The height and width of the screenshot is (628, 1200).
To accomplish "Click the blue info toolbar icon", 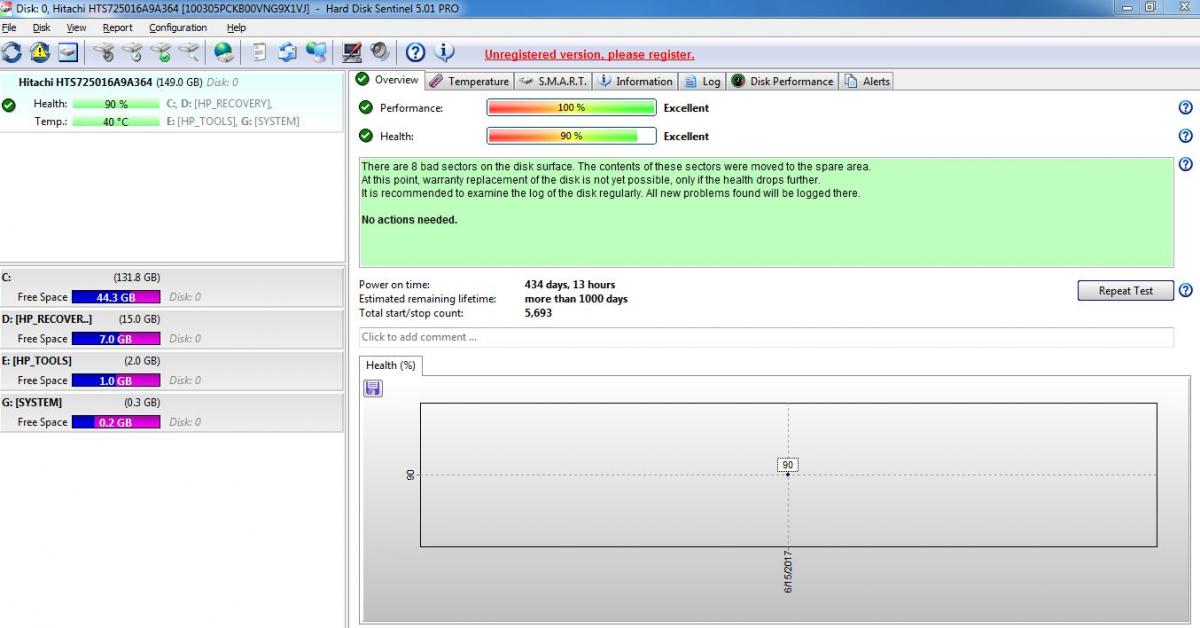I will pos(445,52).
